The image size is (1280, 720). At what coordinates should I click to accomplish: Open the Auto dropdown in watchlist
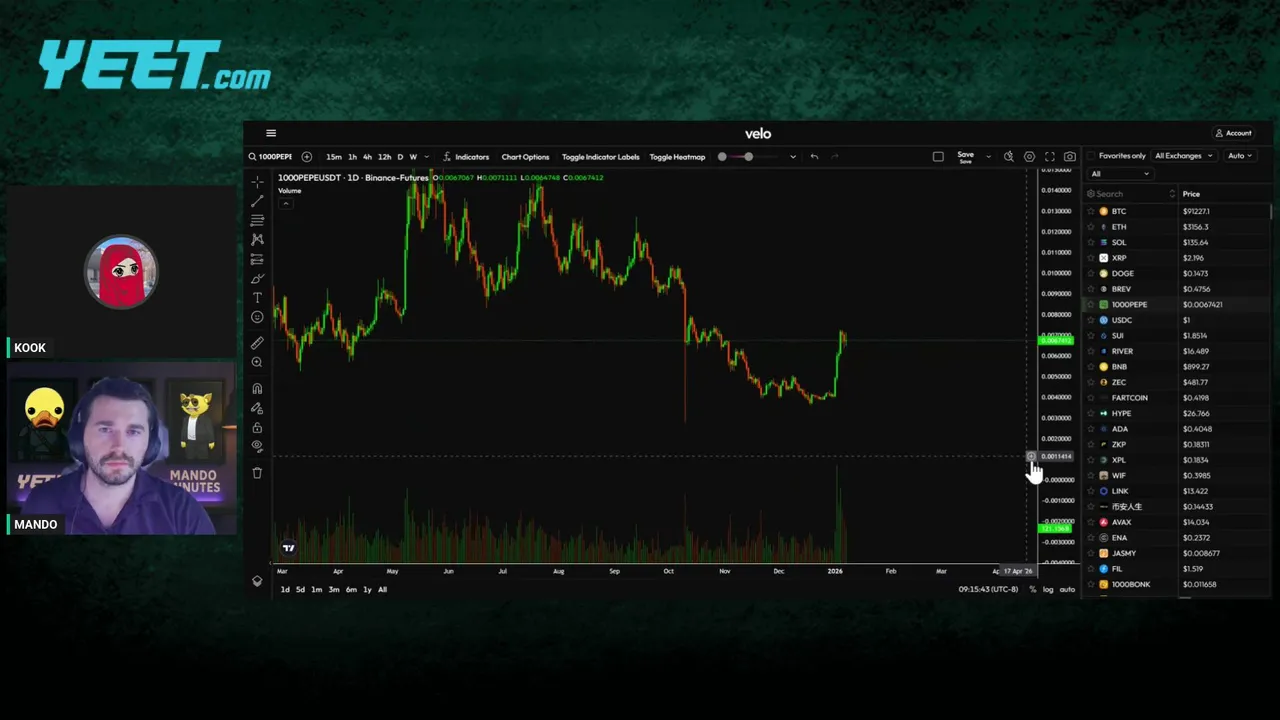(1240, 156)
